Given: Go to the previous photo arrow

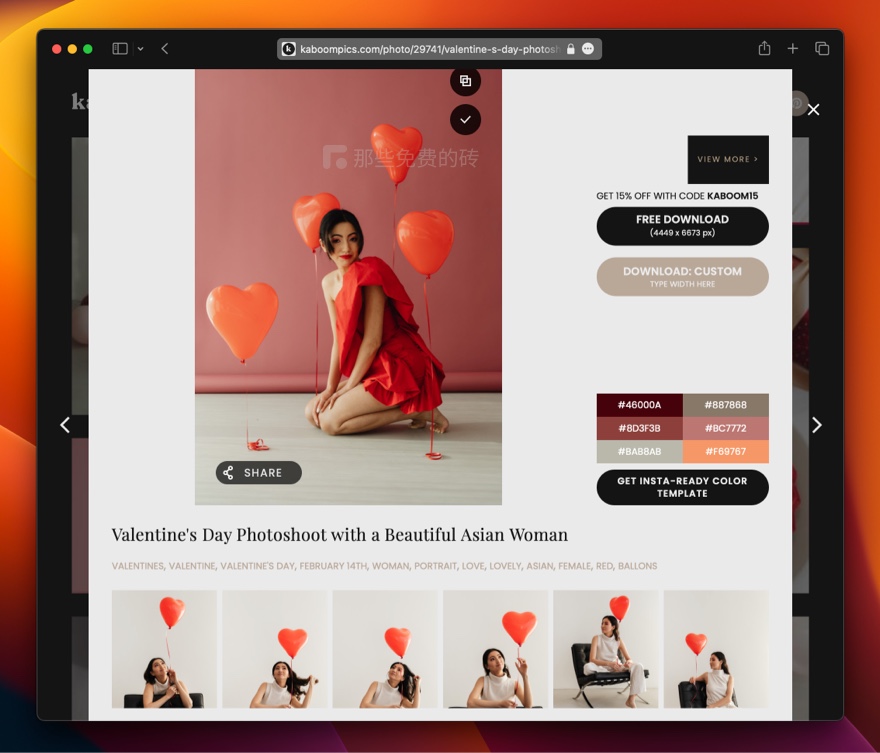Looking at the screenshot, I should click(x=65, y=425).
